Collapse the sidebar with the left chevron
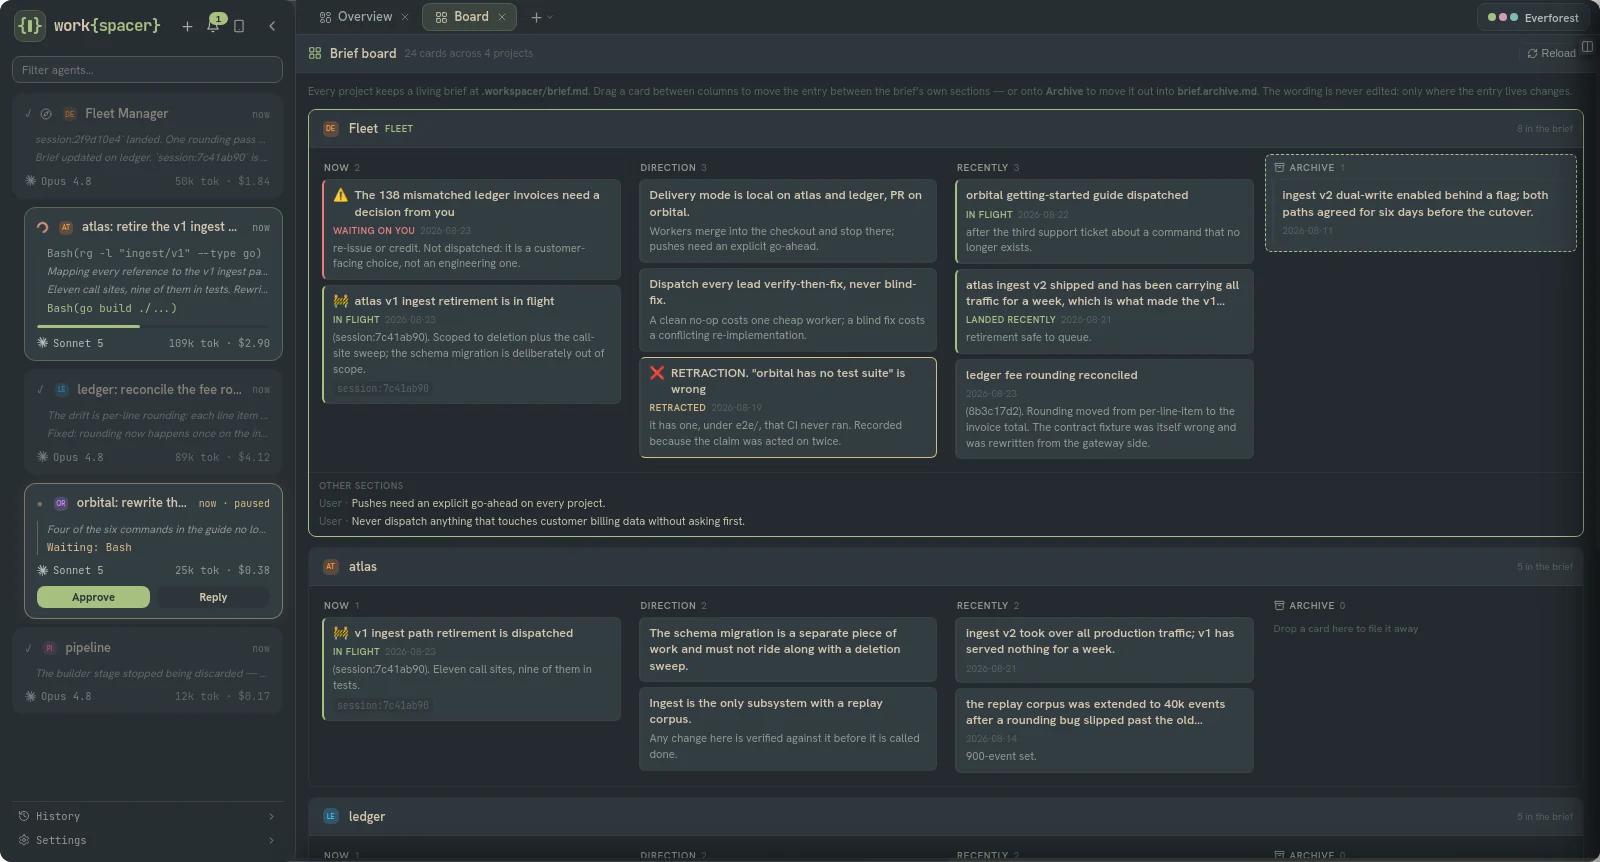The width and height of the screenshot is (1600, 862). click(x=272, y=26)
